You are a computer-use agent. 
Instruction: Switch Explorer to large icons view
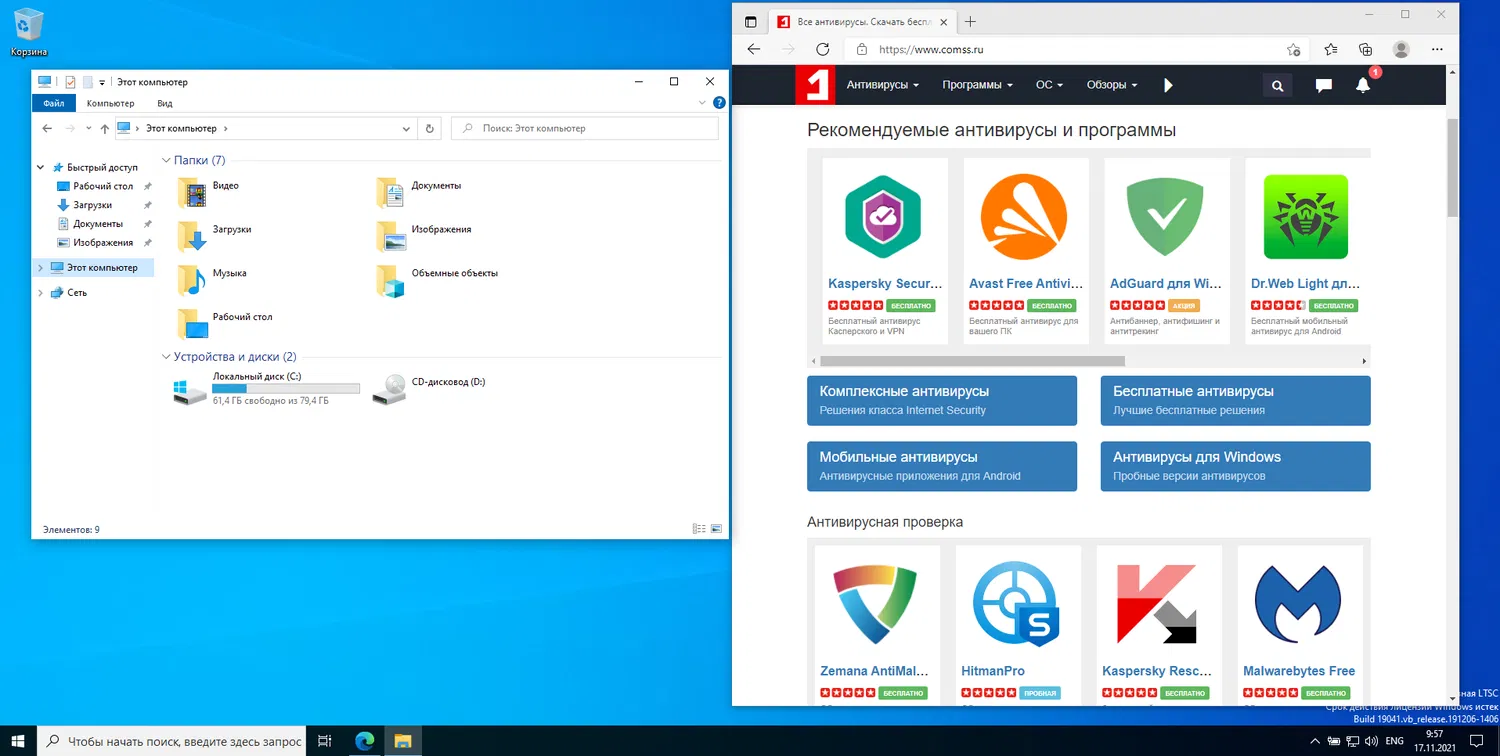pos(715,528)
